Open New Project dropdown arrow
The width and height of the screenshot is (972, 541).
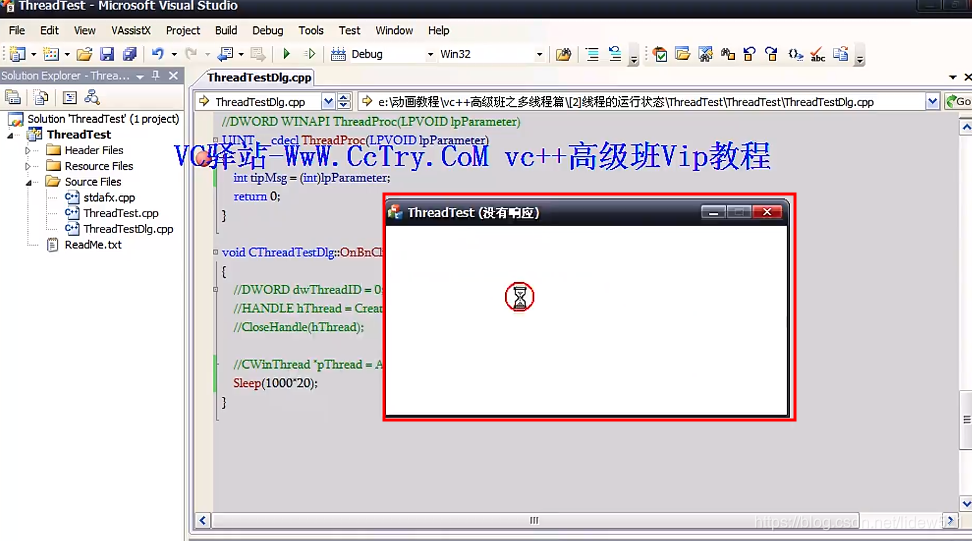point(33,55)
